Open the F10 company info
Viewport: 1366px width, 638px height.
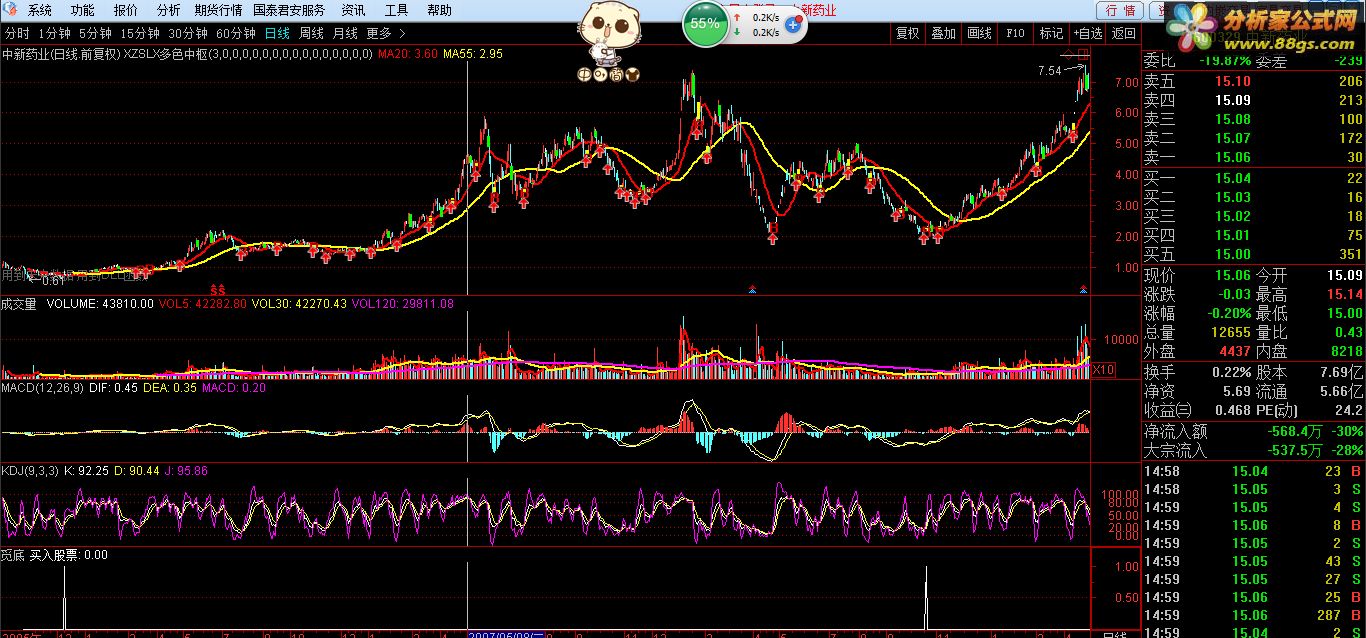pyautogui.click(x=1015, y=33)
